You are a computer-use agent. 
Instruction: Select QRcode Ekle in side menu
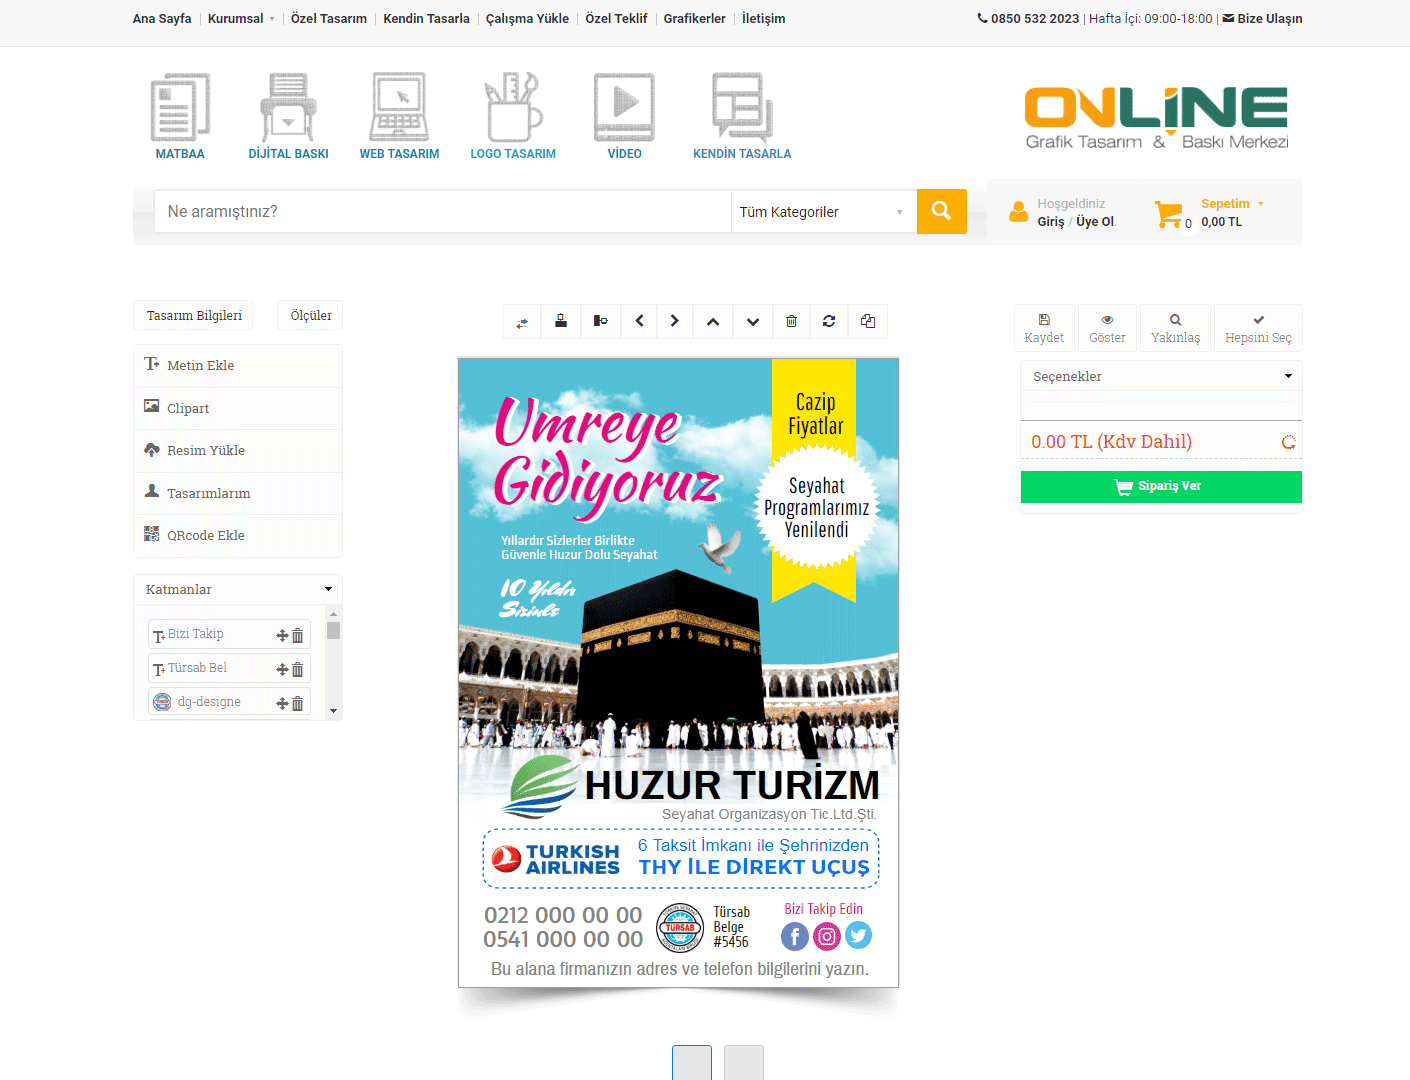pyautogui.click(x=238, y=536)
